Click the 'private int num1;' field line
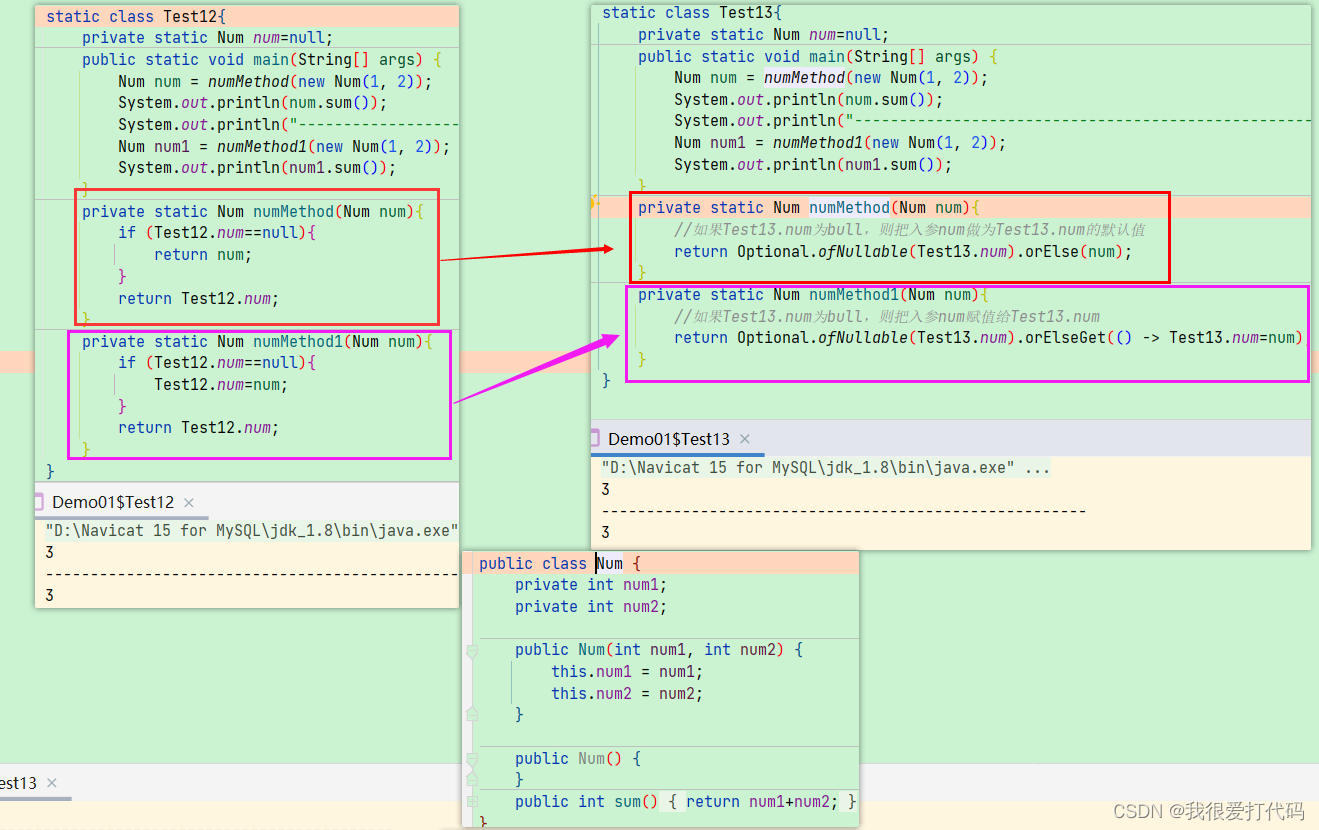This screenshot has width=1319, height=830. (591, 585)
